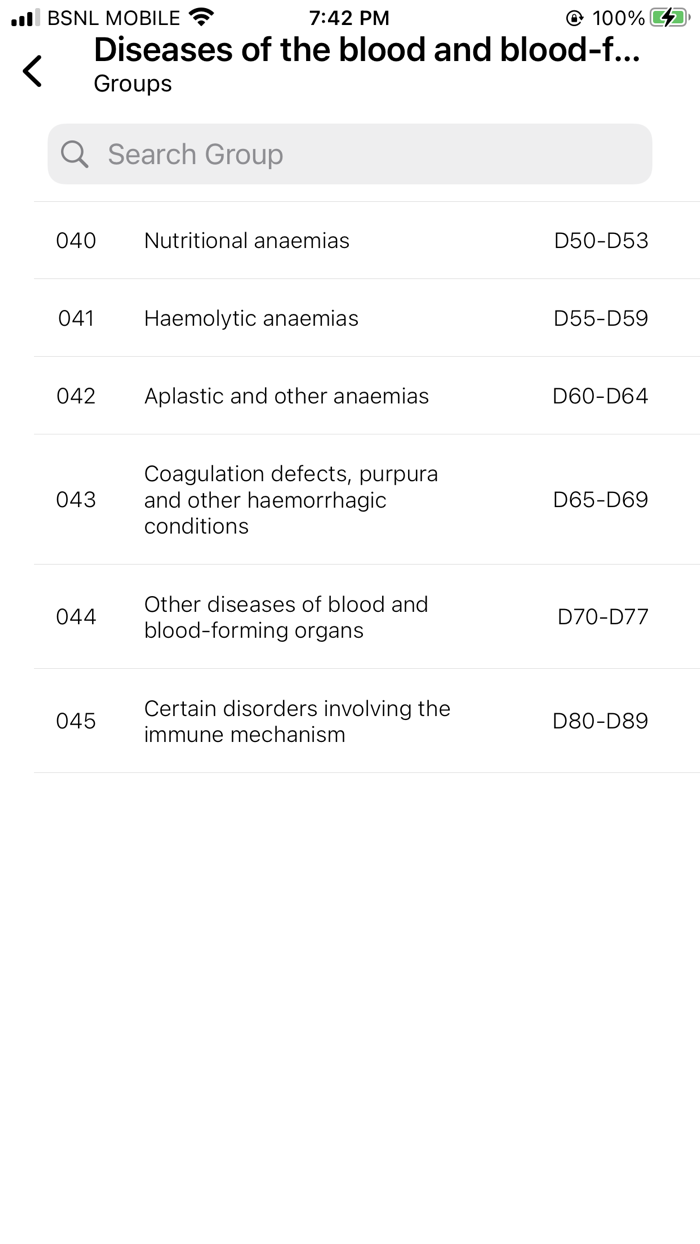This screenshot has height=1244, width=700.
Task: Open the Coagulation defects group
Action: 350,499
